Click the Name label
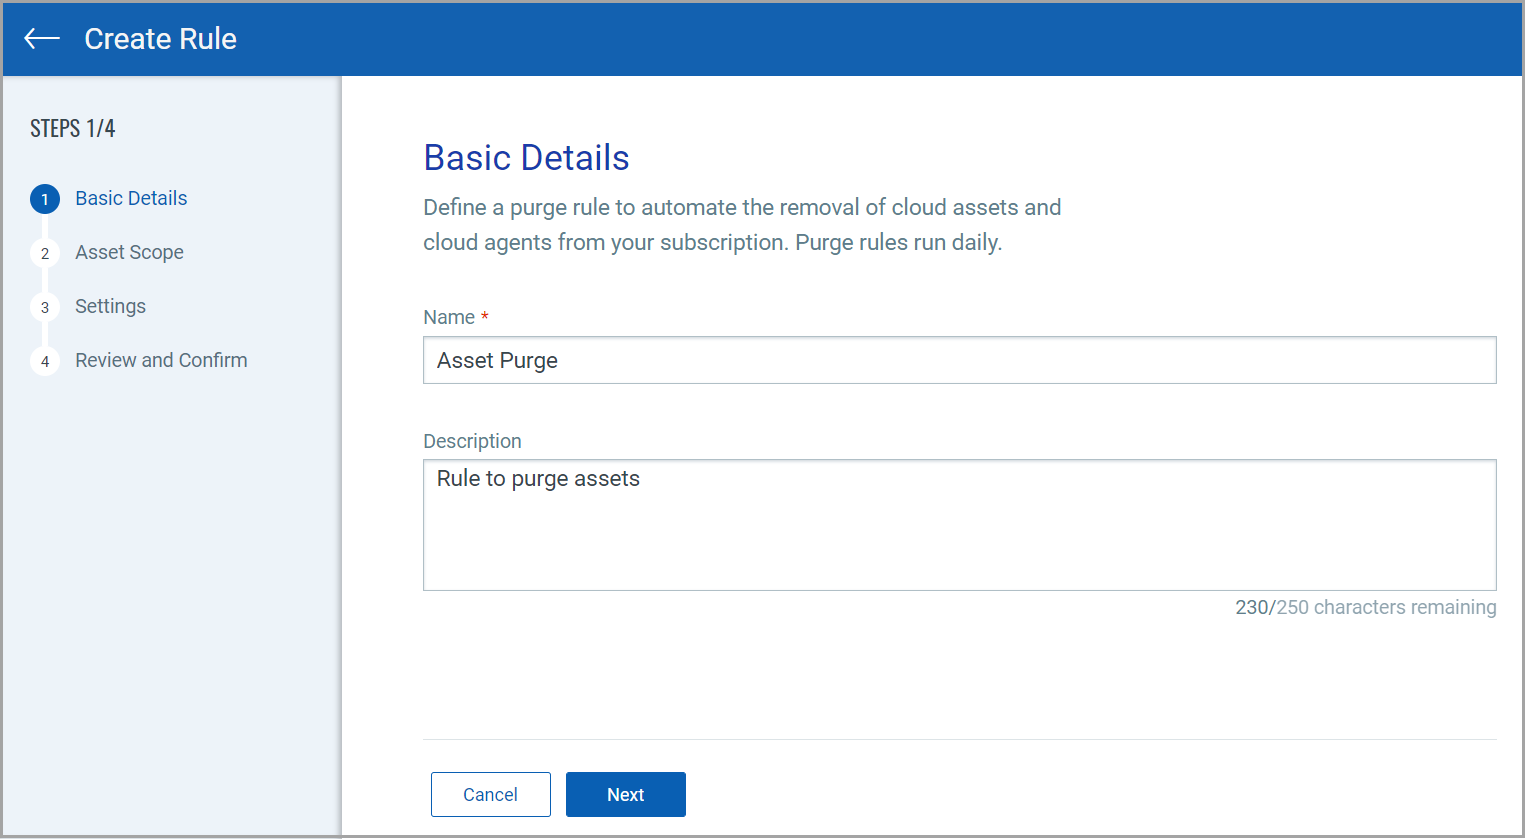Image resolution: width=1525 pixels, height=839 pixels. (449, 317)
